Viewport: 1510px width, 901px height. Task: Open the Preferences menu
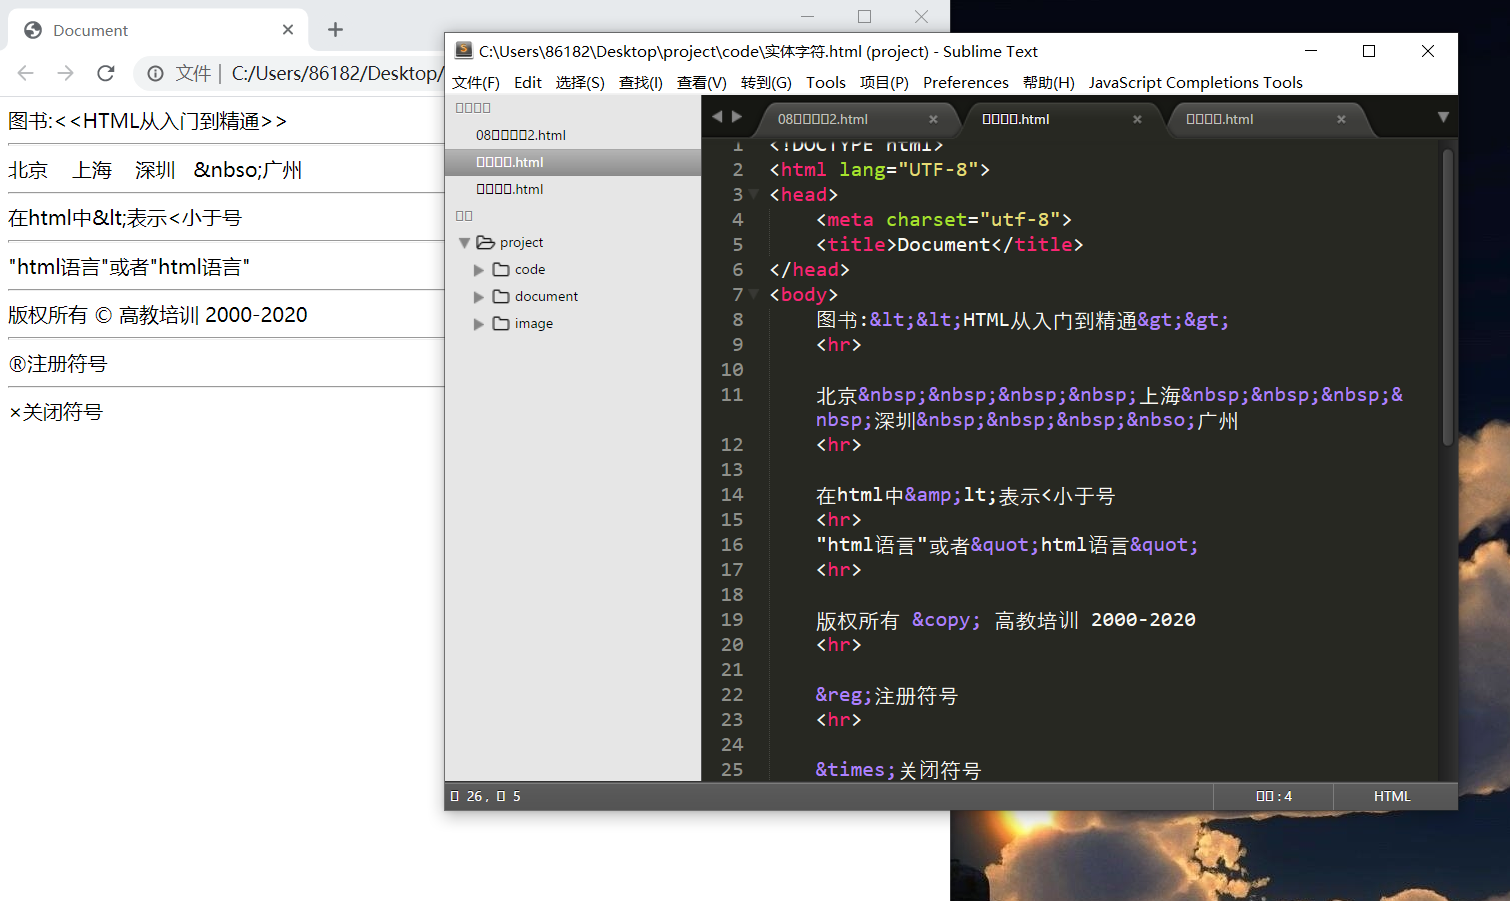[965, 82]
